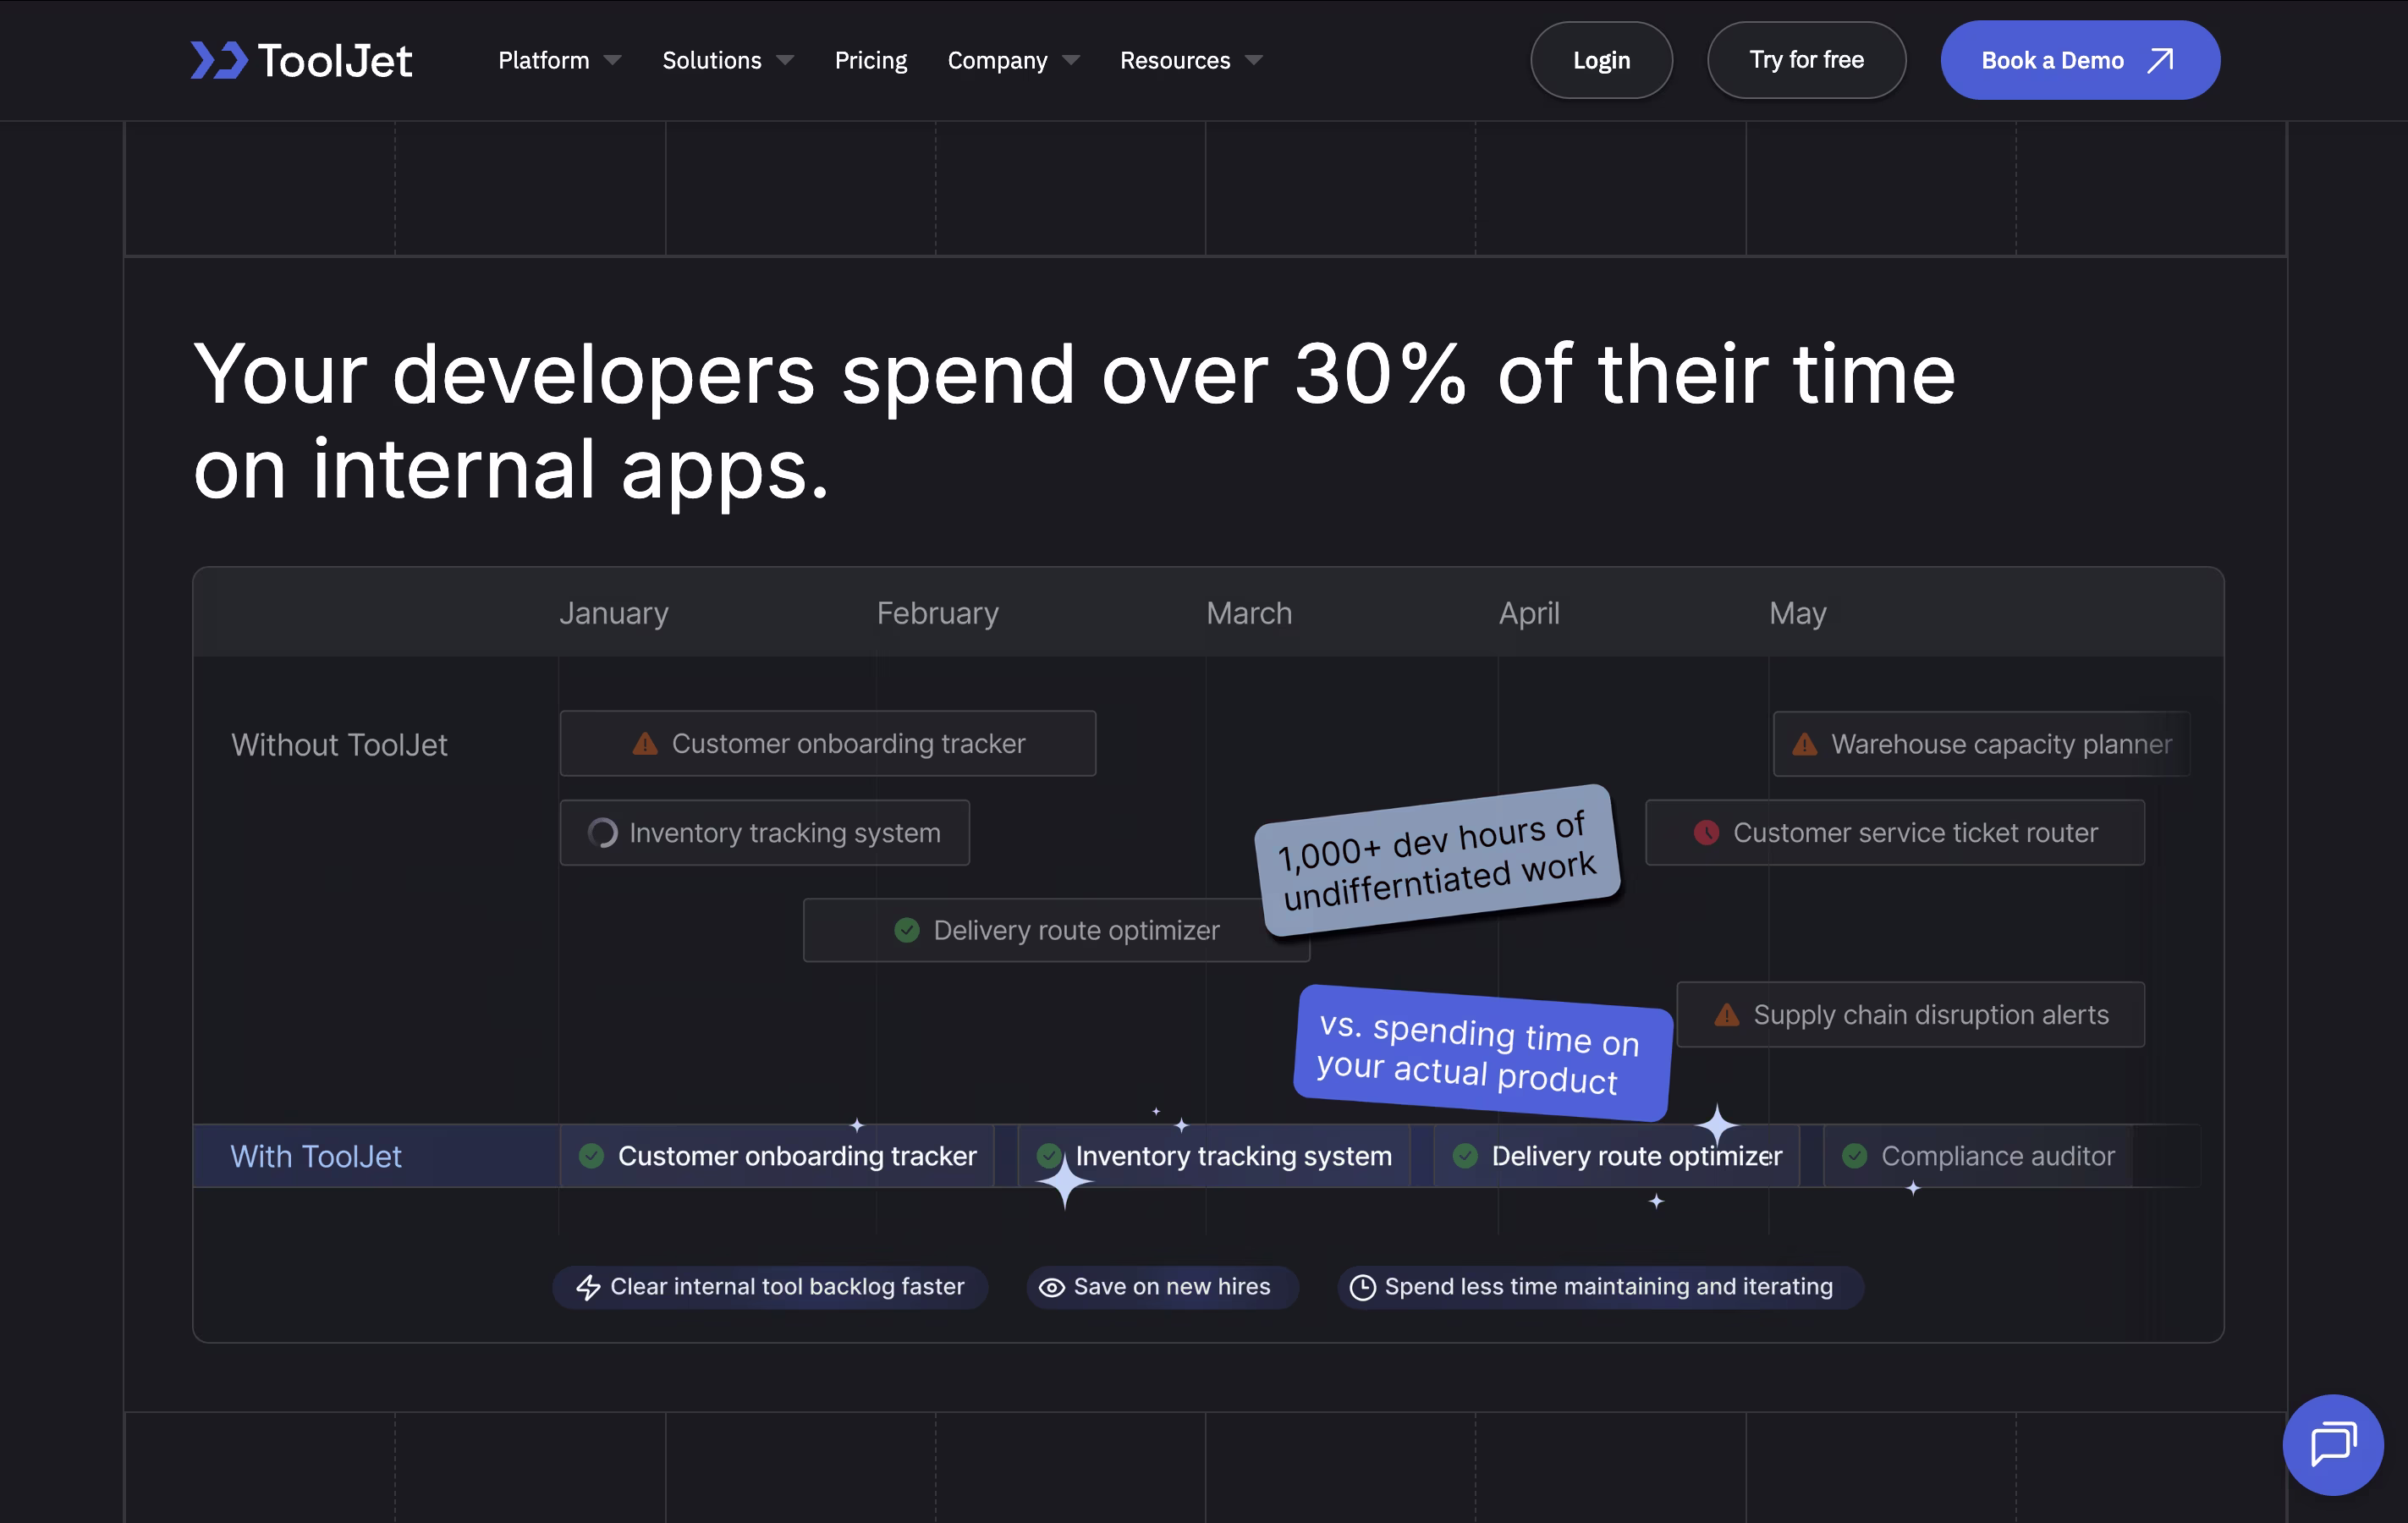Screen dimensions: 2408x1523
Task: Click the clock icon beside Spend less time
Action: click(x=1362, y=1287)
